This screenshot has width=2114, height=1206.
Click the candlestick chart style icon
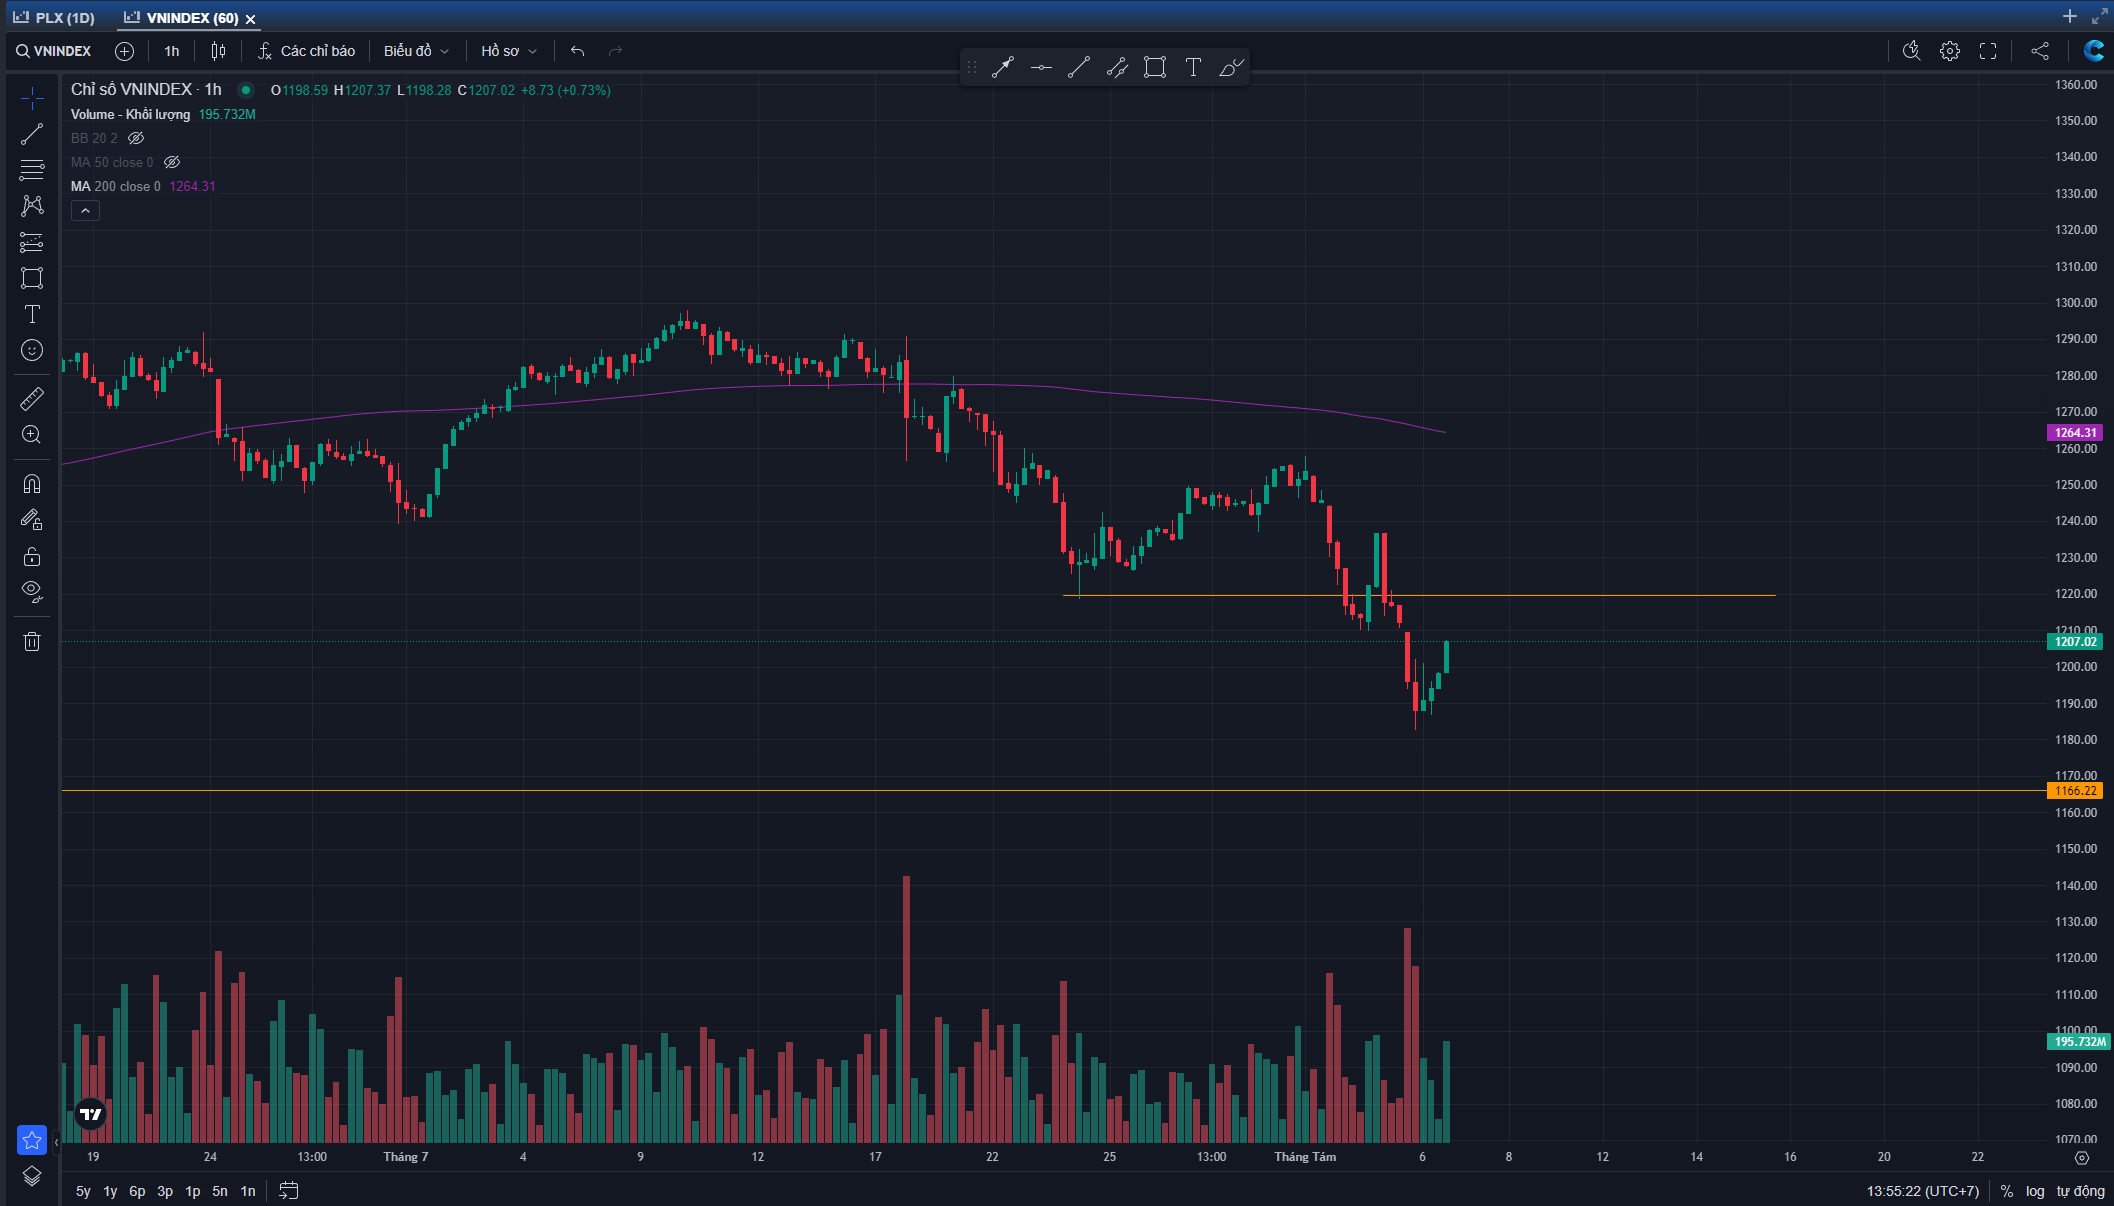(x=218, y=51)
